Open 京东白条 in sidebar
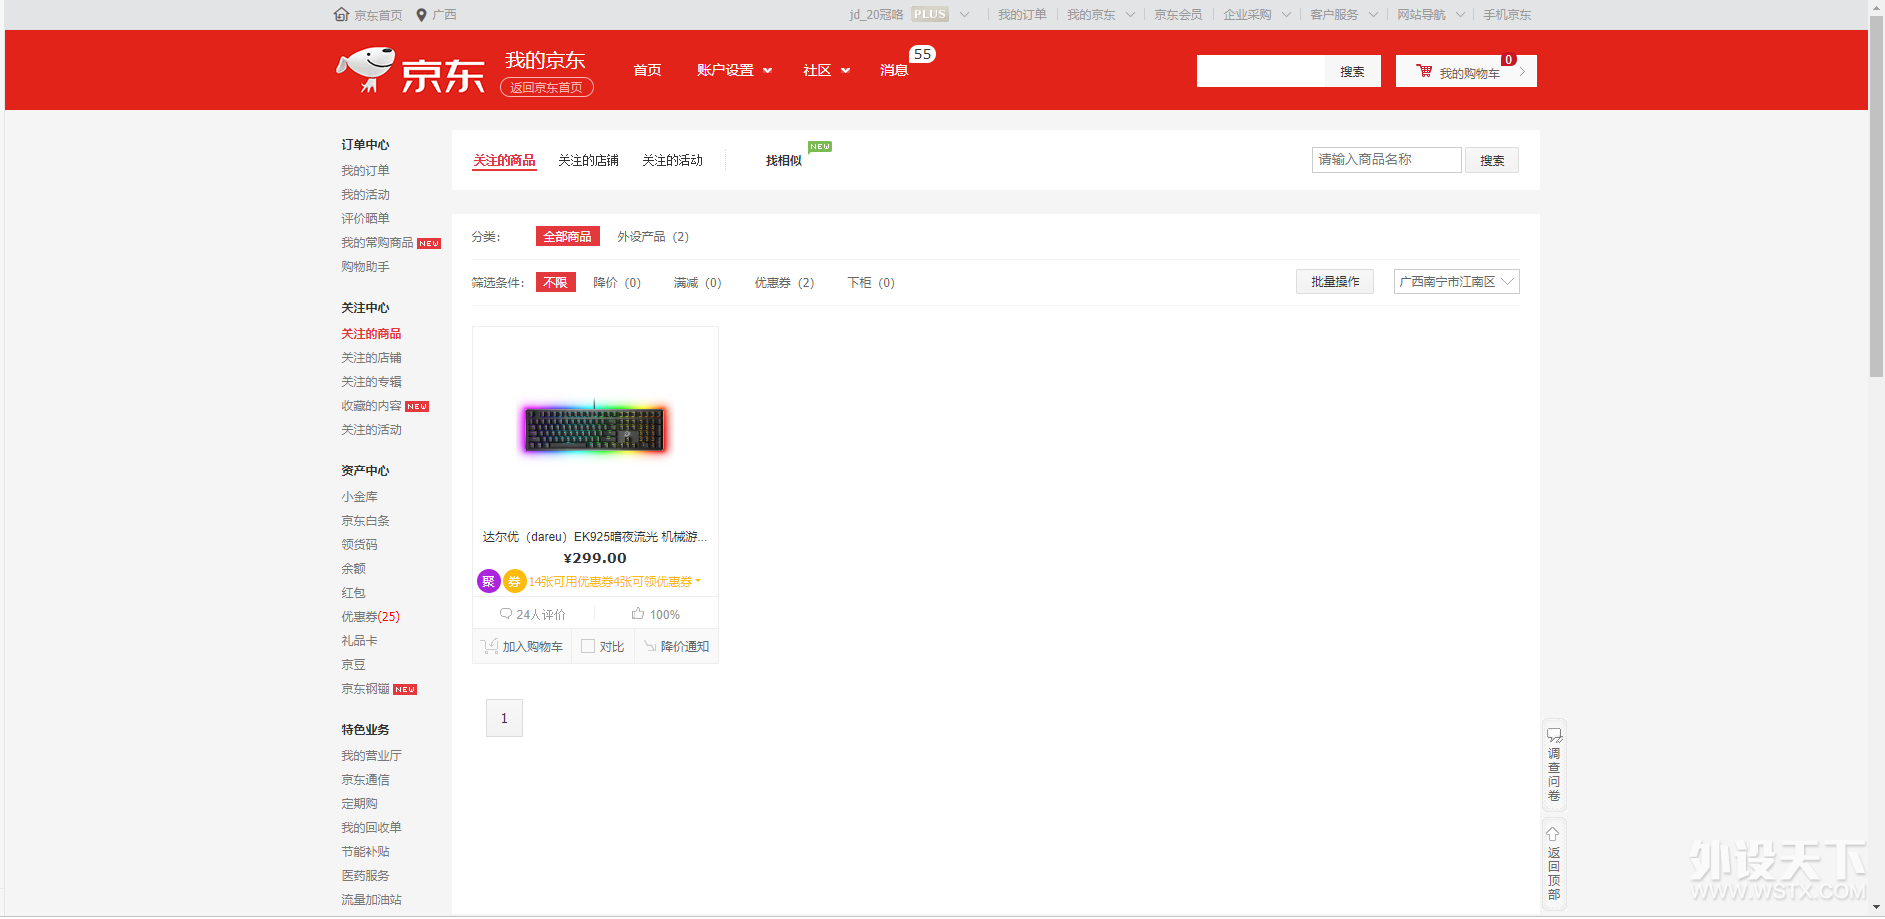This screenshot has width=1885, height=919. pyautogui.click(x=365, y=521)
